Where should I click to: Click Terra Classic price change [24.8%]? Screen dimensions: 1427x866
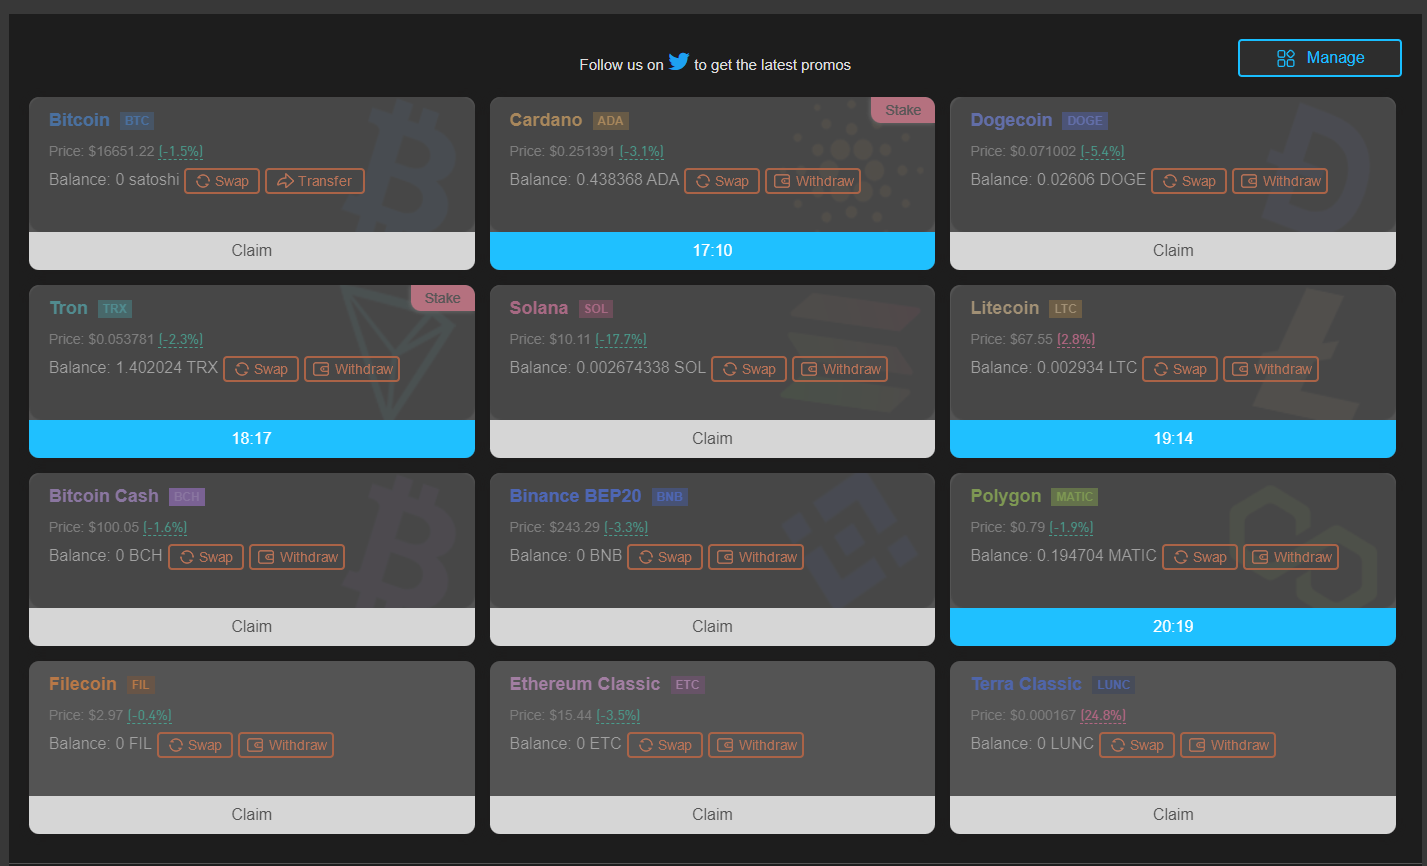pyautogui.click(x=1104, y=715)
